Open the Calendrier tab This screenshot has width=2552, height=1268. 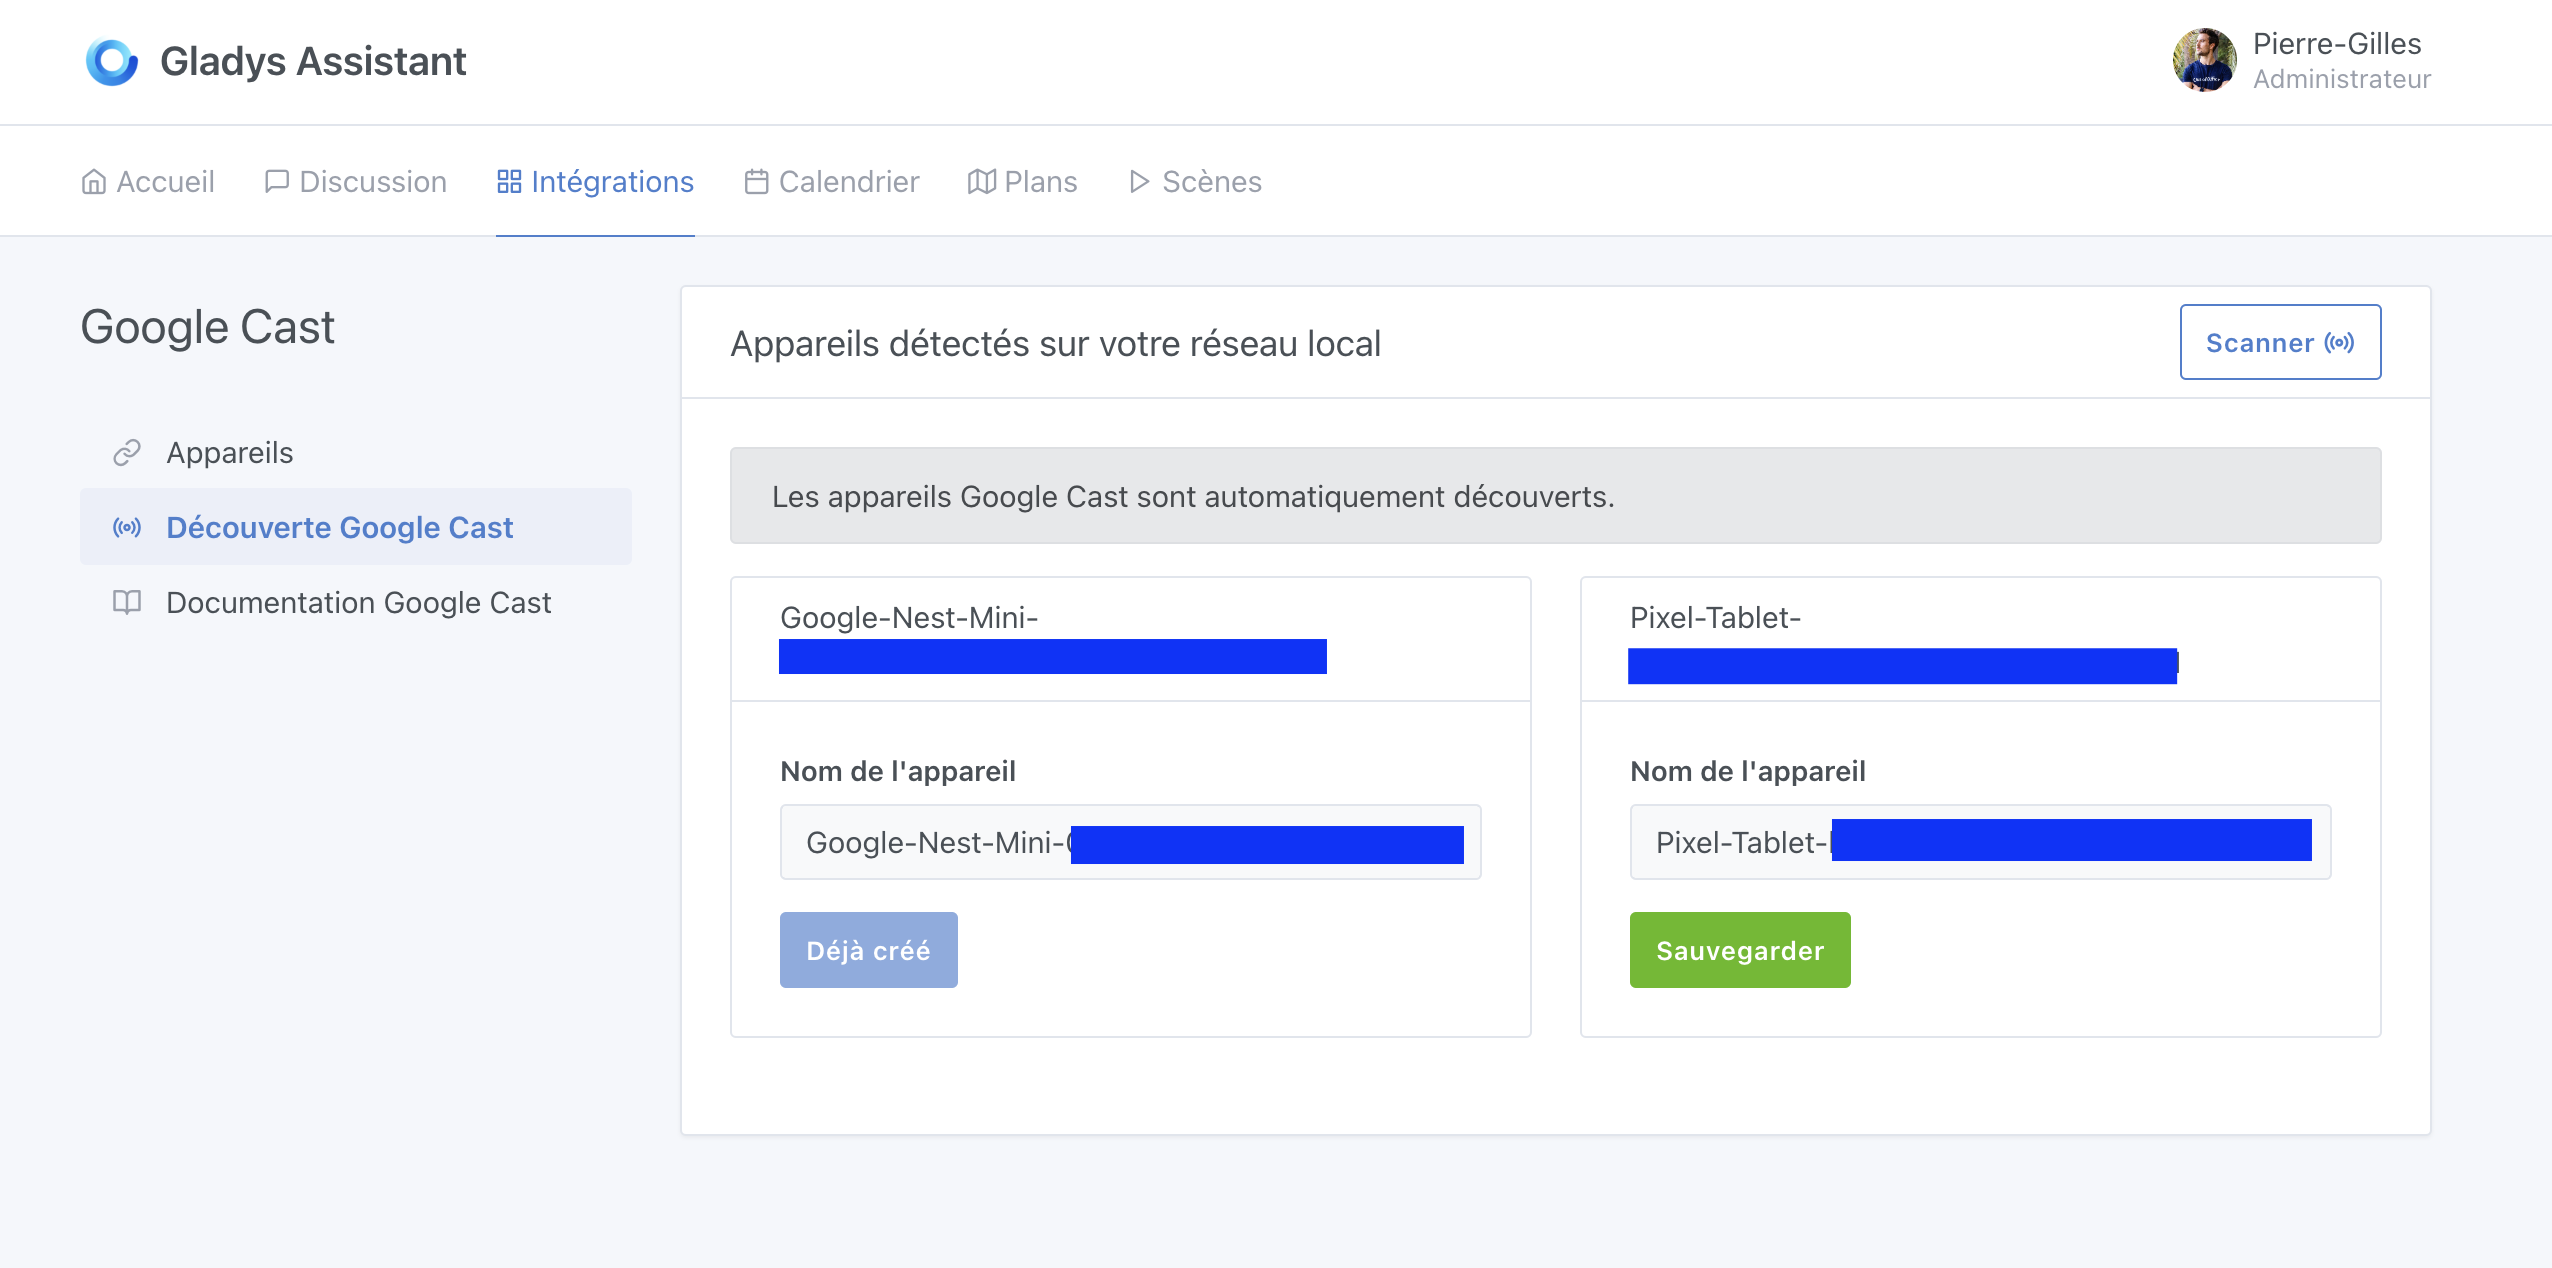(x=849, y=181)
